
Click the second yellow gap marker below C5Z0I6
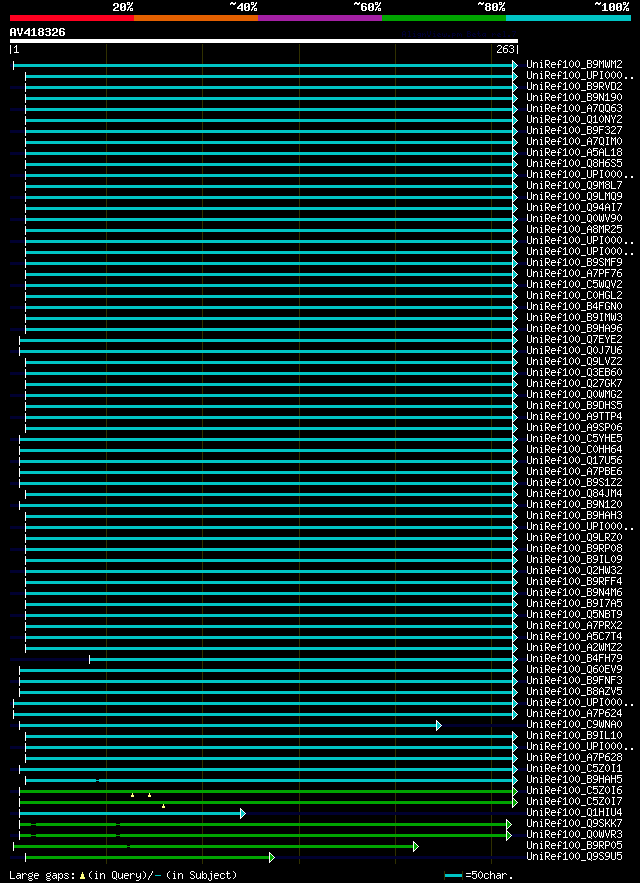click(149, 795)
